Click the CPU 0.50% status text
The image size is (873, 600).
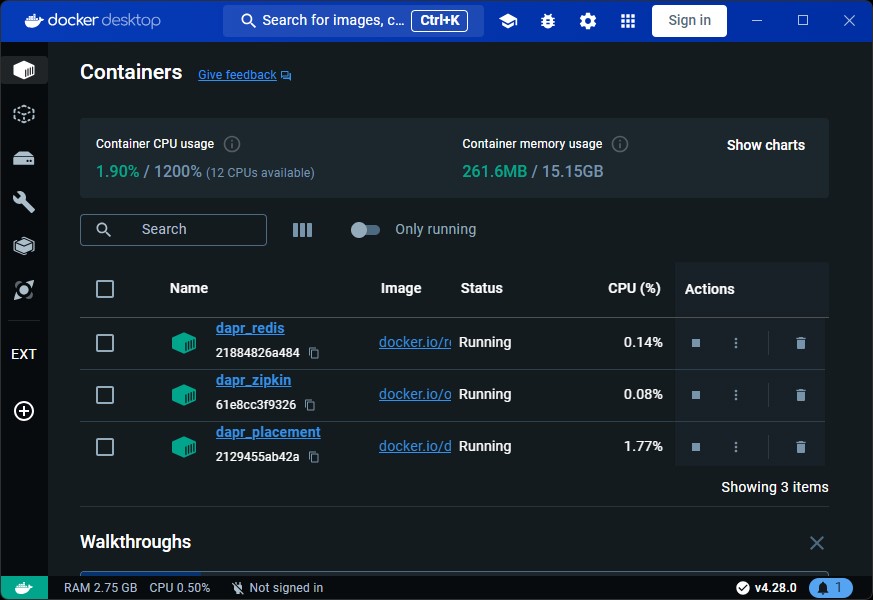(x=179, y=588)
